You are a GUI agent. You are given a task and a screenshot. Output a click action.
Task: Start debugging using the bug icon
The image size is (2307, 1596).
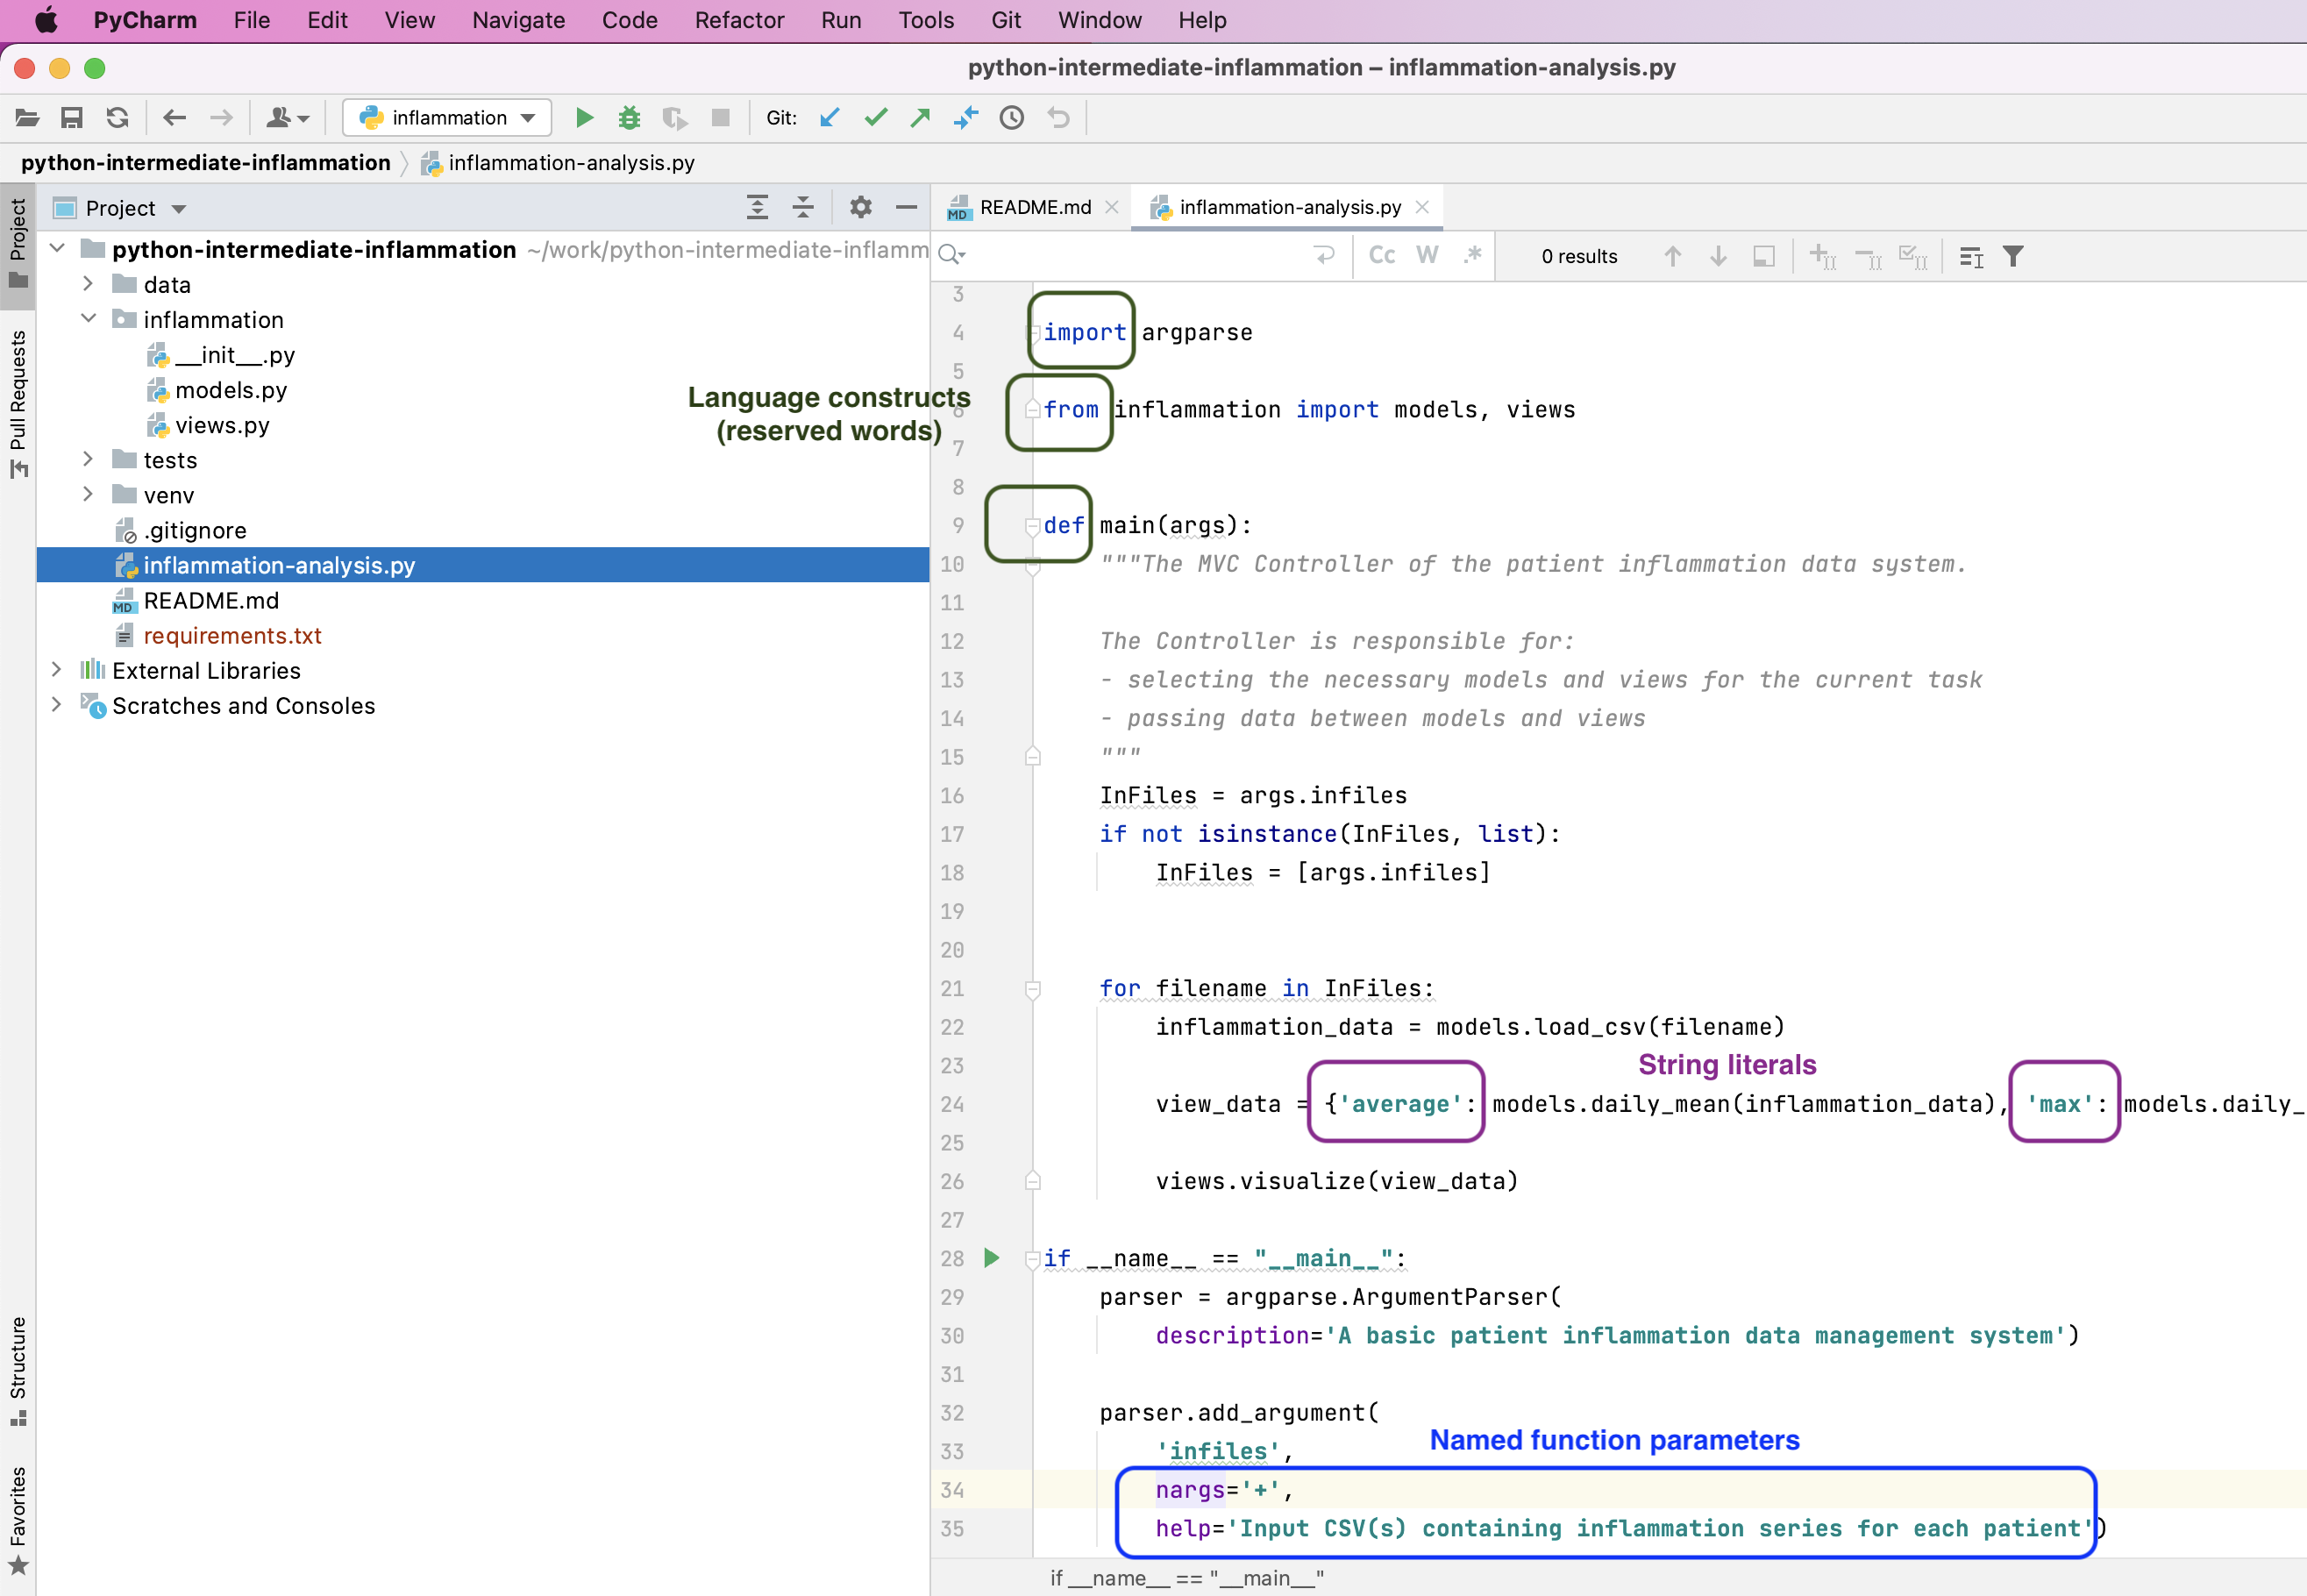coord(629,117)
